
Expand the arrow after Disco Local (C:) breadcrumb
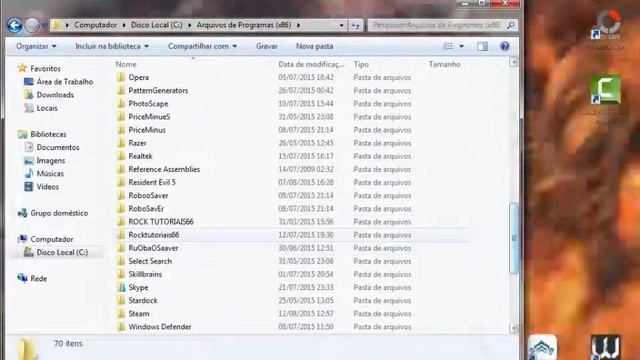[x=190, y=25]
